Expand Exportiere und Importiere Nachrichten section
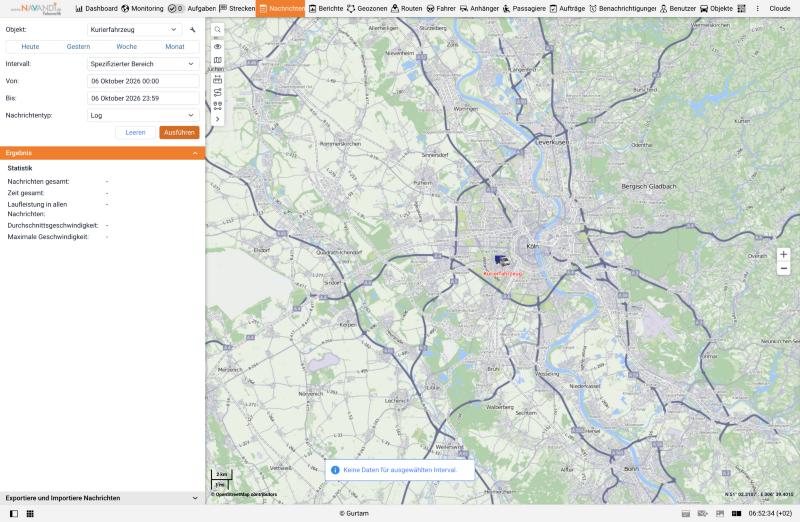 (102, 498)
